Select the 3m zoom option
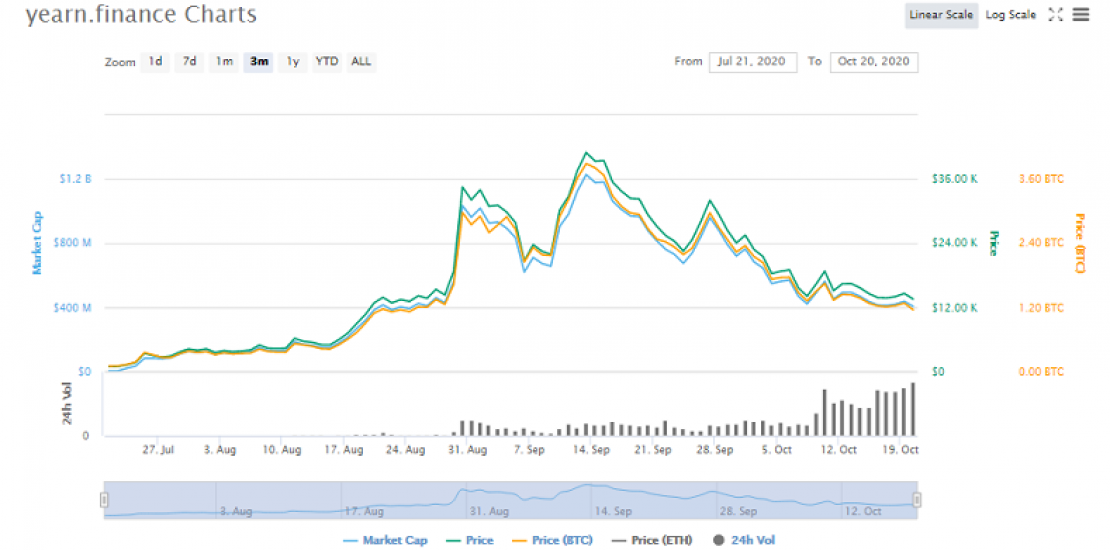1110x550 pixels. 259,62
